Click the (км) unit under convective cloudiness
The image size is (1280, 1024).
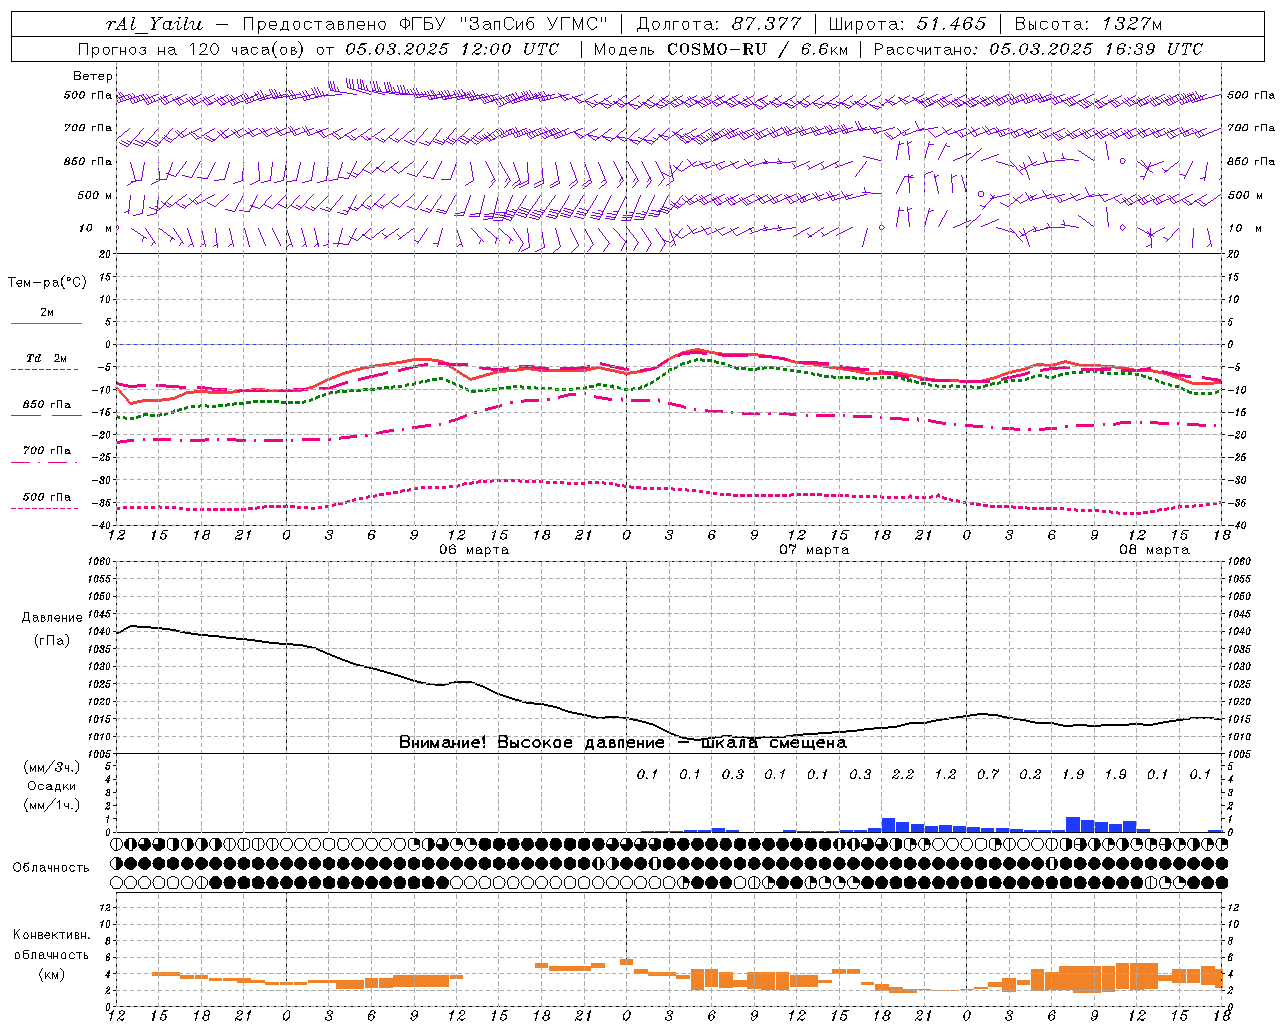pos(53,973)
